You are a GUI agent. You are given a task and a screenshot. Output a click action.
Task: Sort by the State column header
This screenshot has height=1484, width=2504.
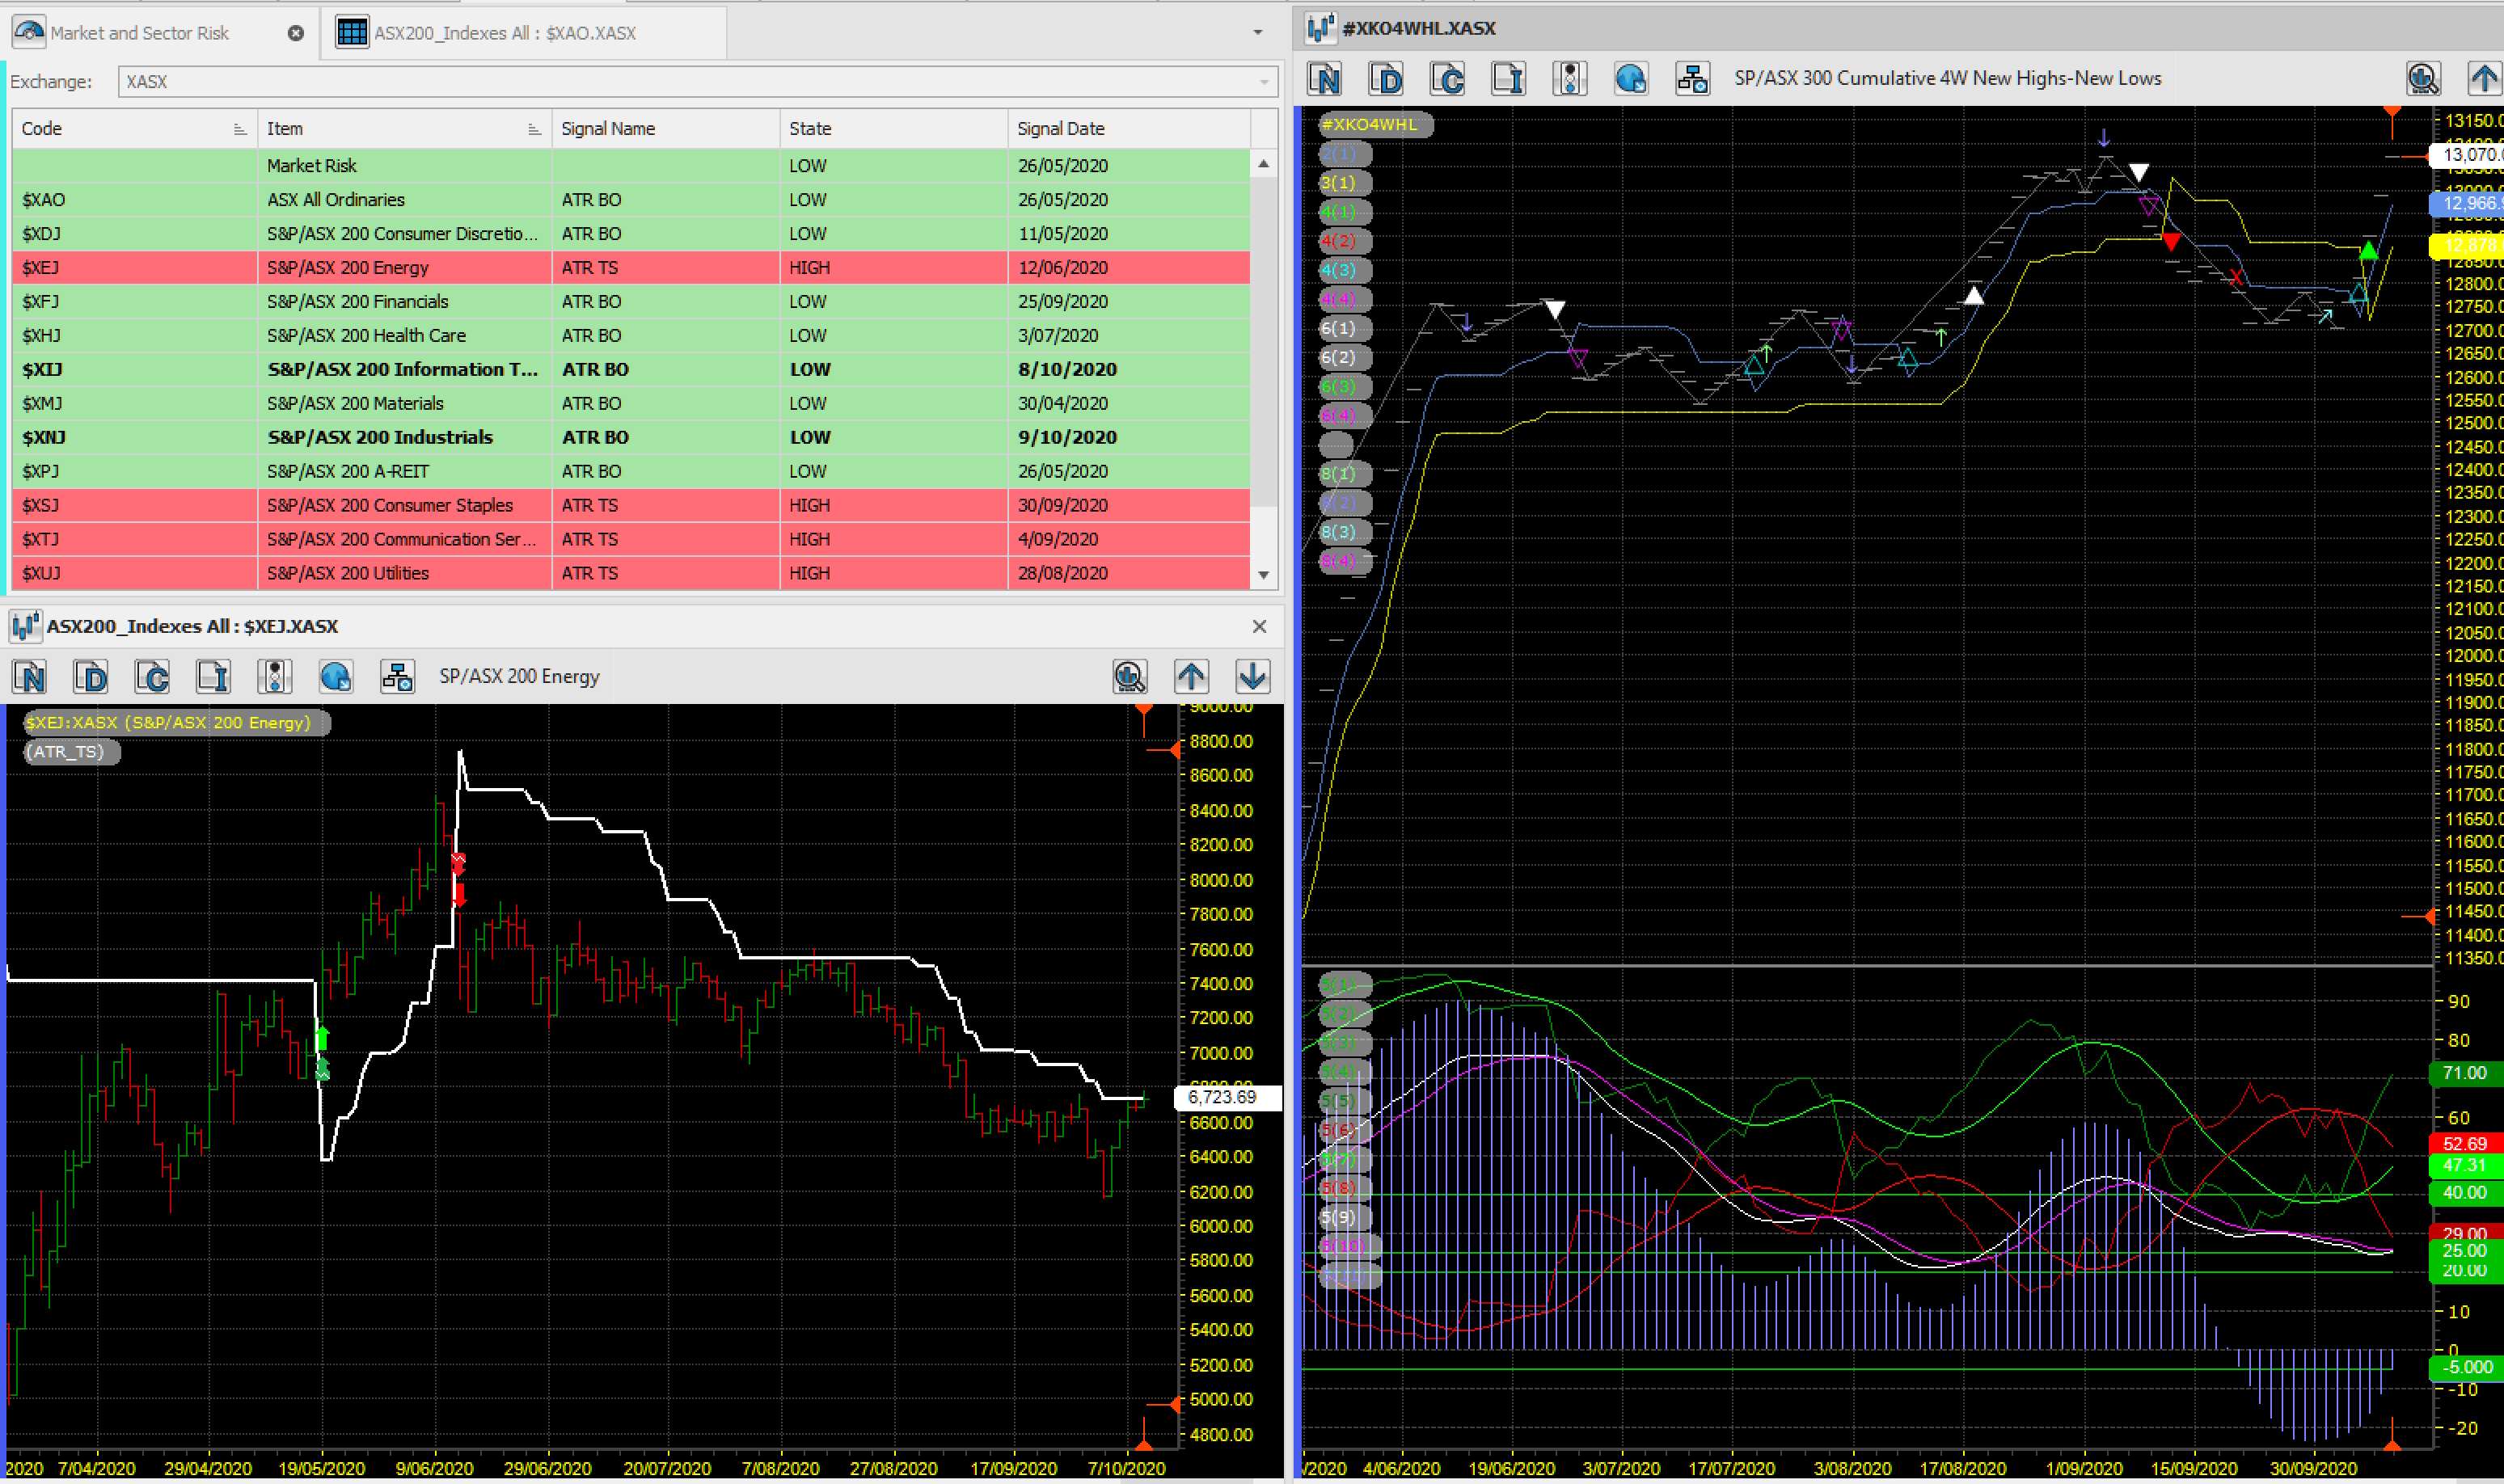tap(894, 129)
